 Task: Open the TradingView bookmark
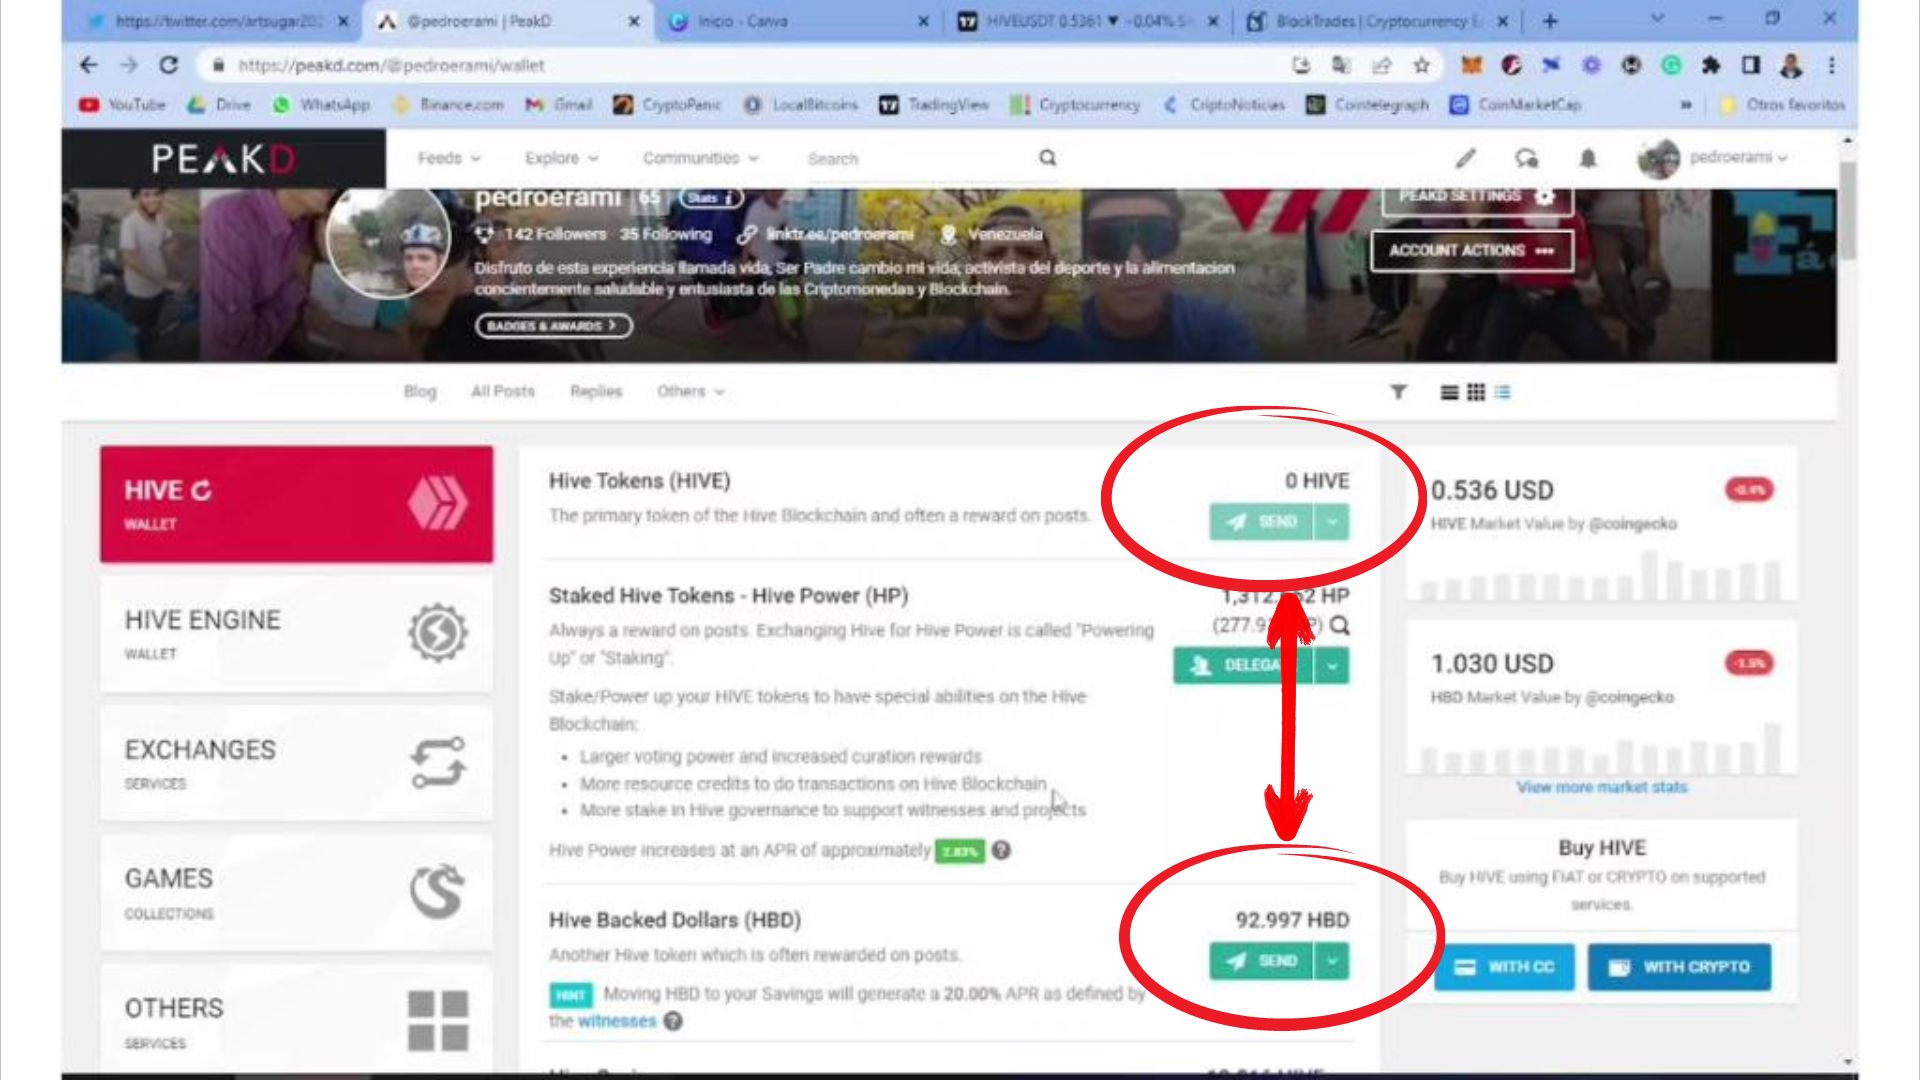pos(934,104)
